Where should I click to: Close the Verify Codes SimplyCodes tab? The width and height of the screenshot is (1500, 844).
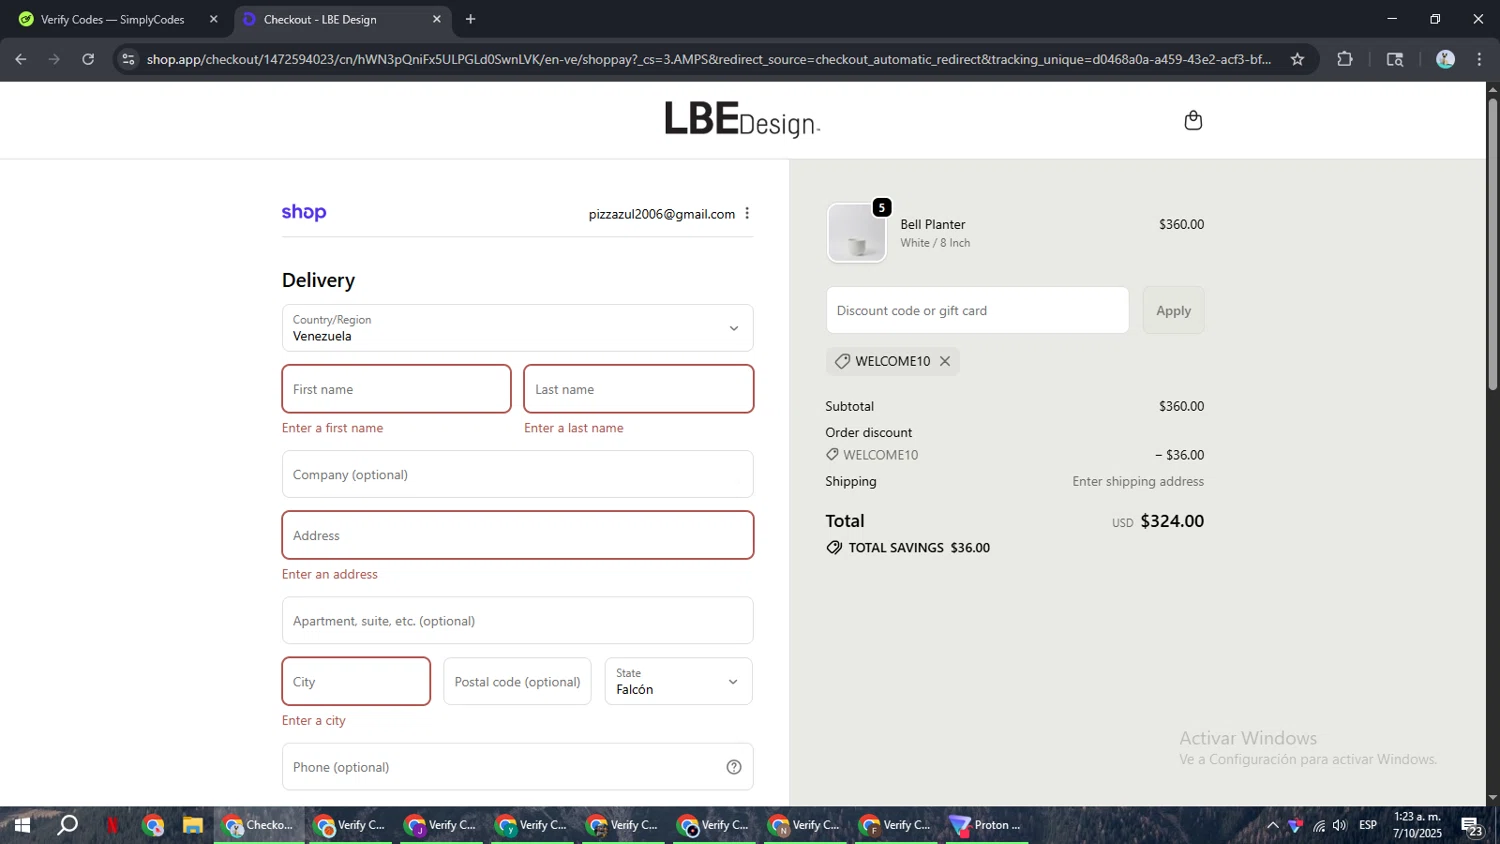pos(213,19)
